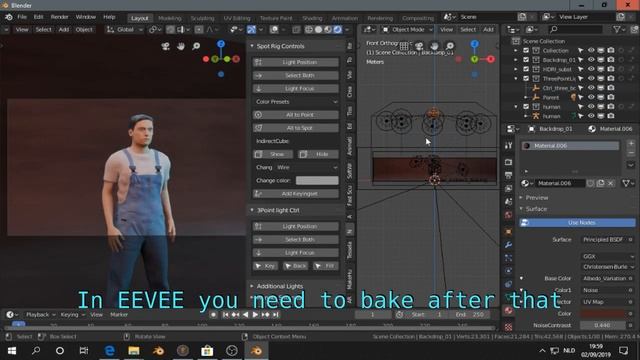
Task: Toggle snapping magnet icon
Action: (x=170, y=29)
